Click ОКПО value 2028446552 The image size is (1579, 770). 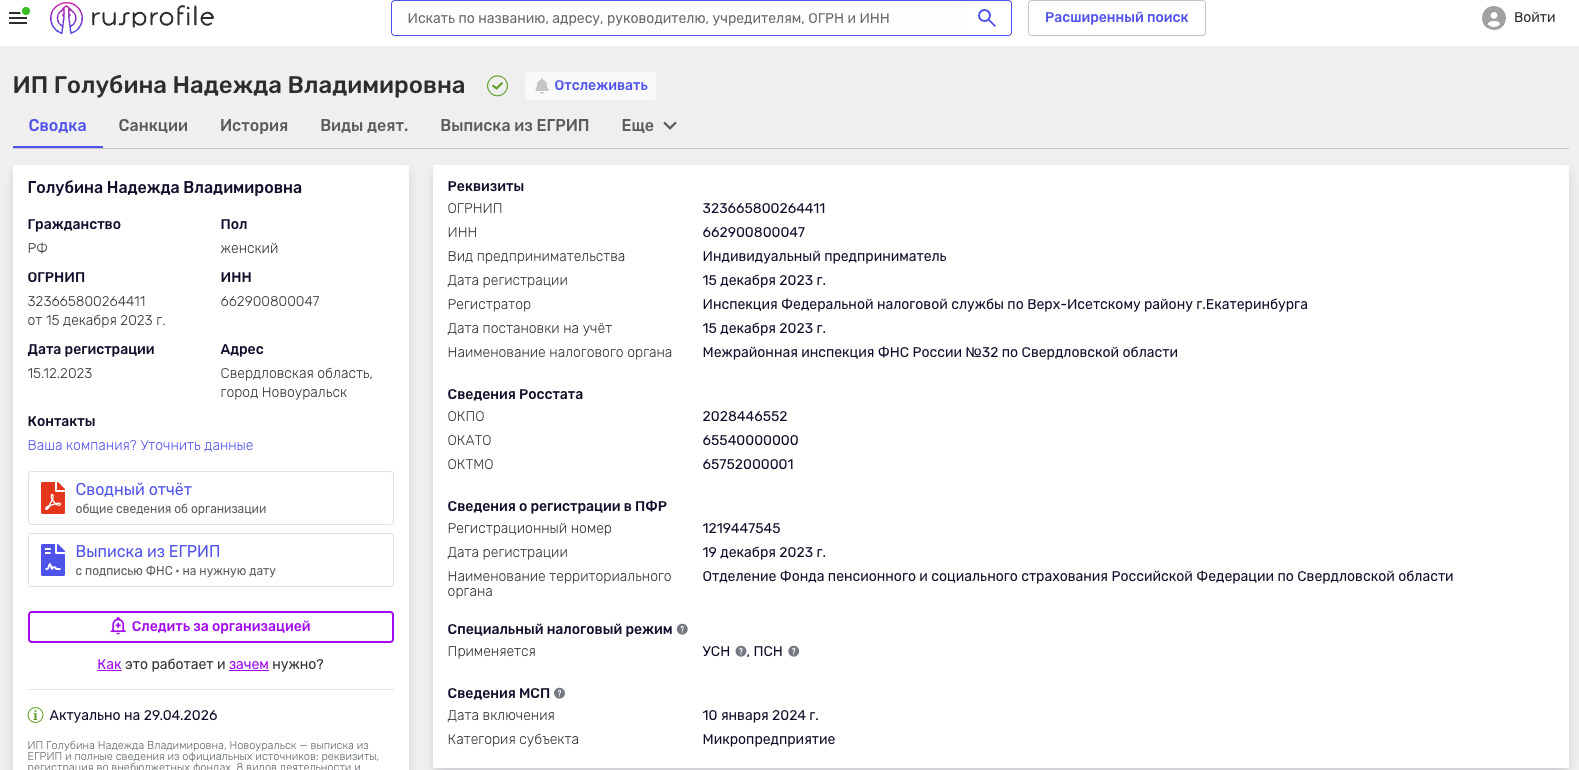(x=745, y=416)
